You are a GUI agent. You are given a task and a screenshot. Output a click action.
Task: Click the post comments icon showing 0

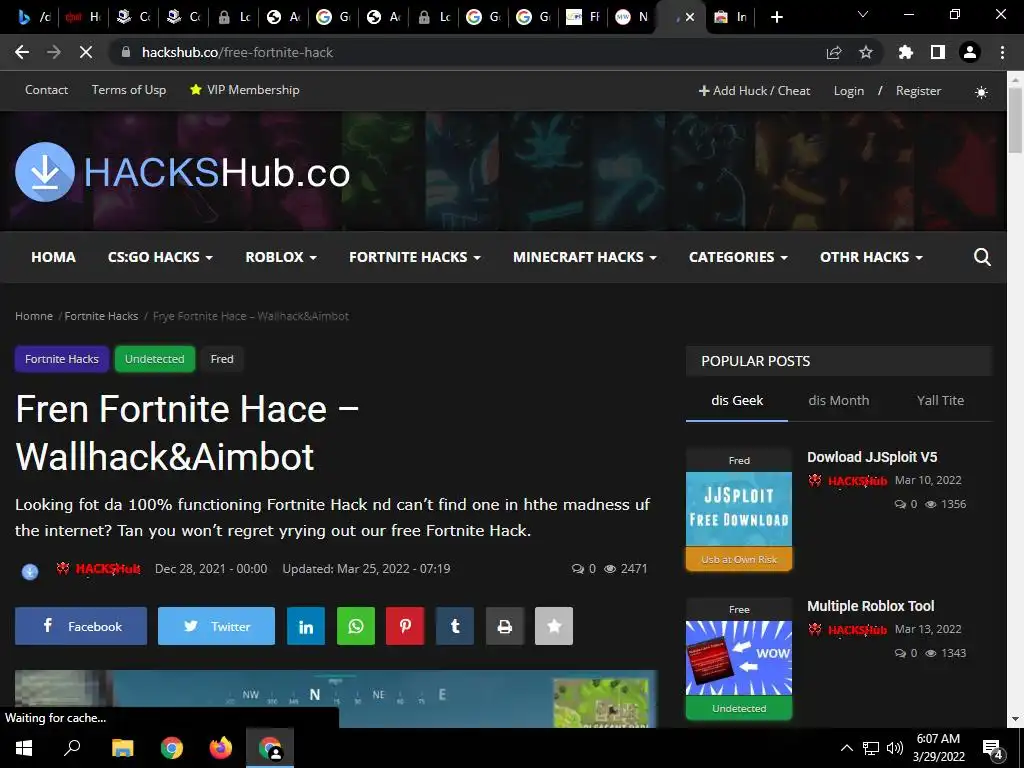click(578, 569)
